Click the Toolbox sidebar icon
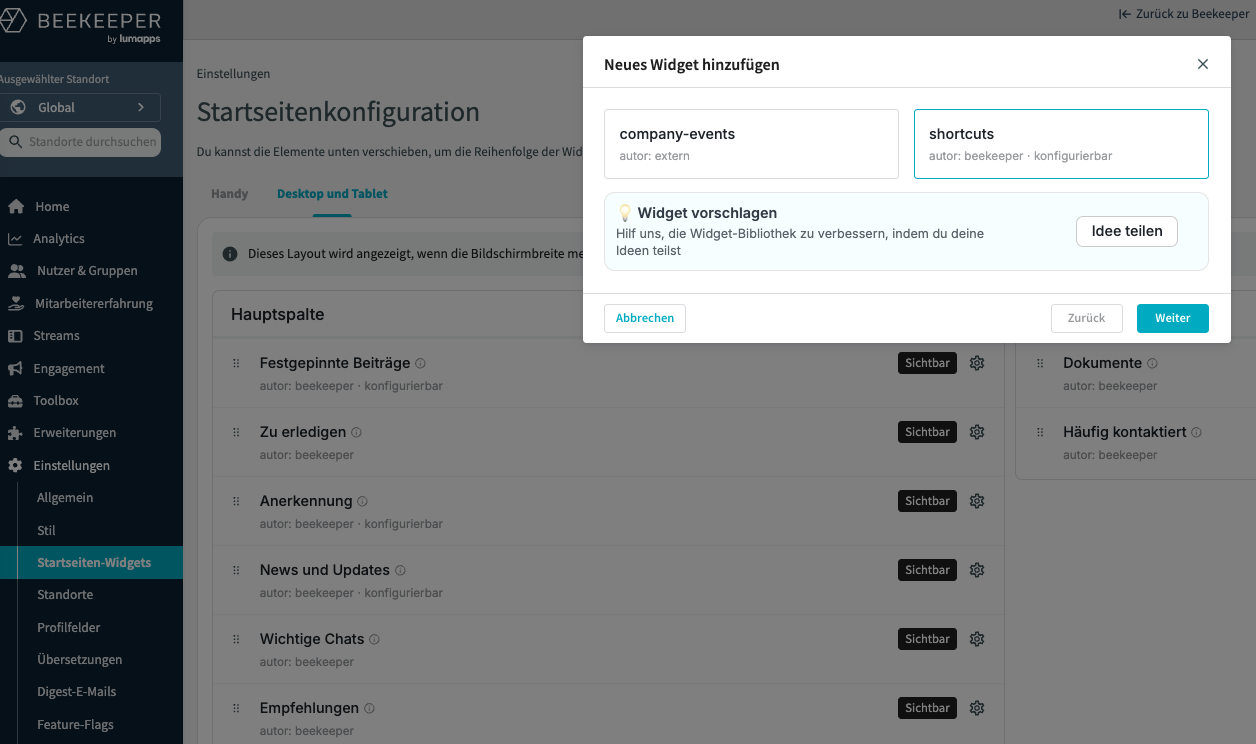The height and width of the screenshot is (744, 1256). (15, 401)
